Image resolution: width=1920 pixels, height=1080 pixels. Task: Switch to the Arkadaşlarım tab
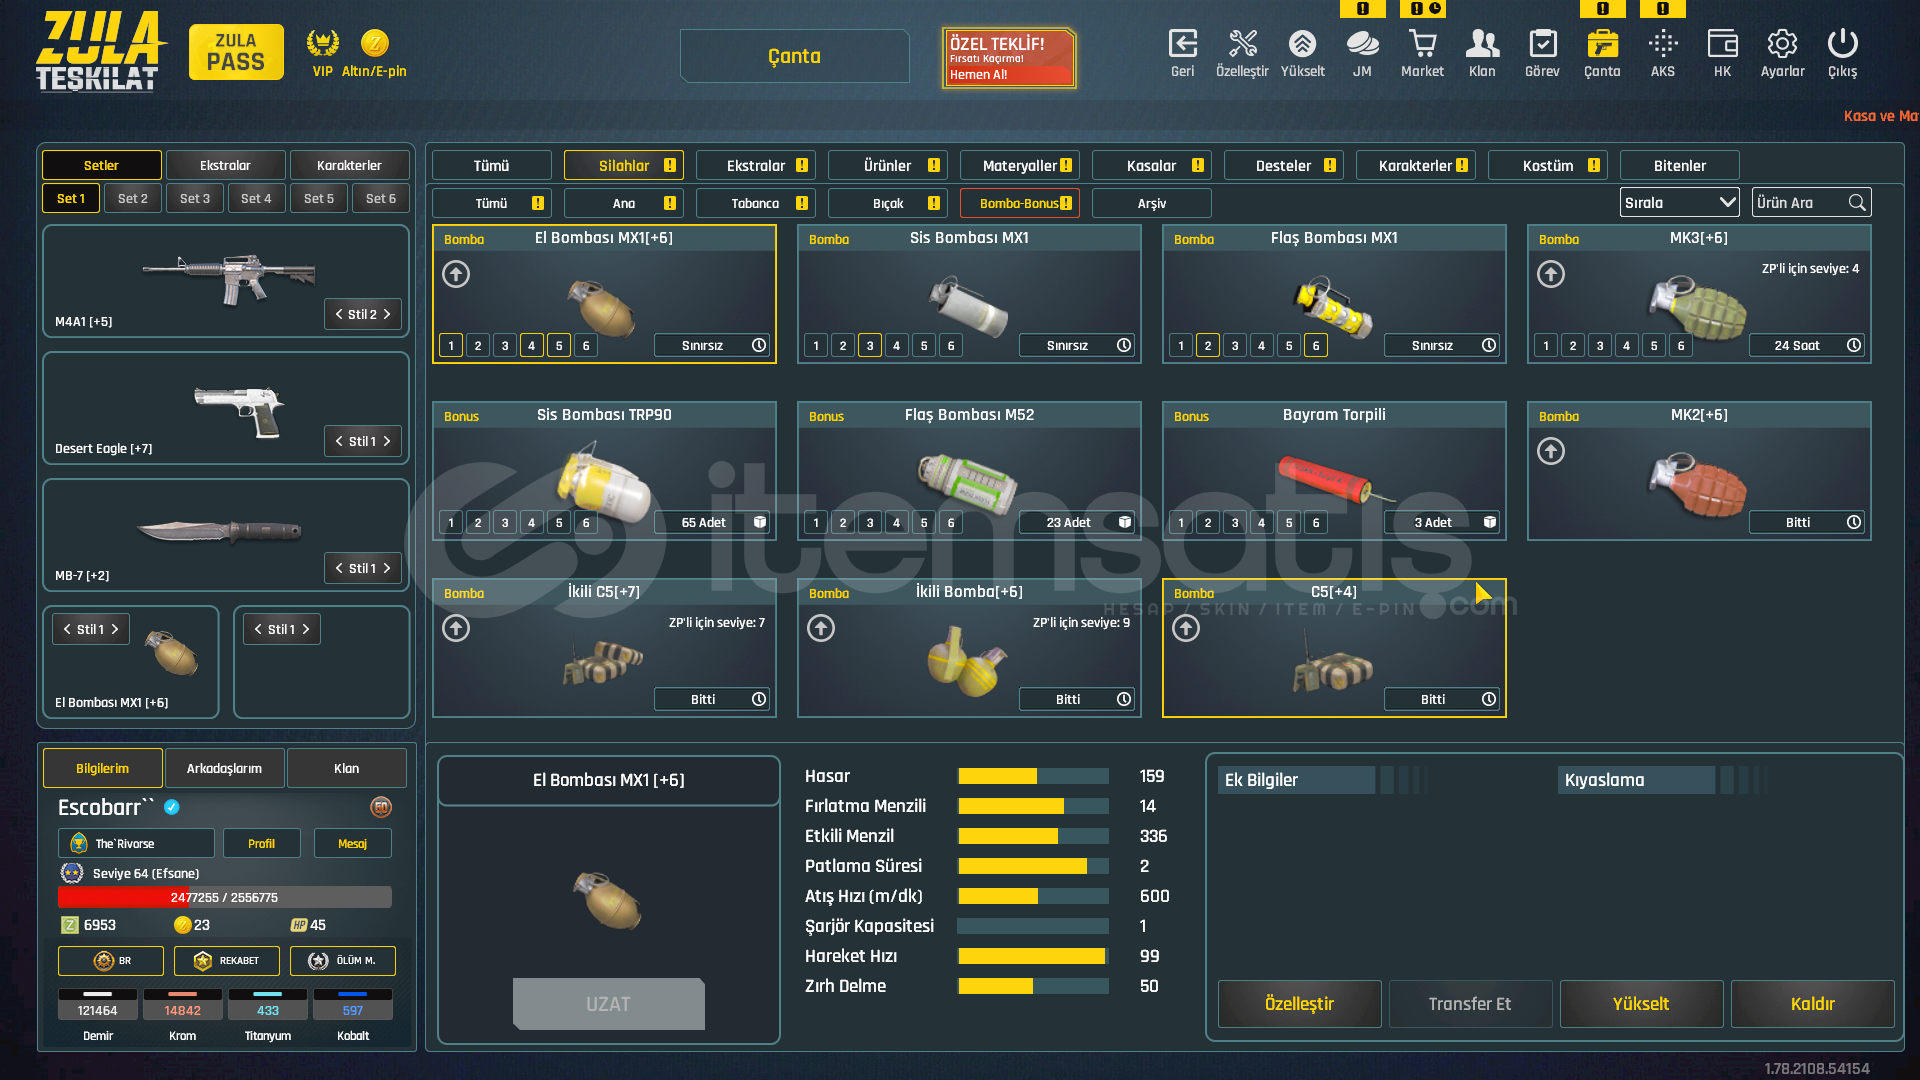click(x=225, y=768)
